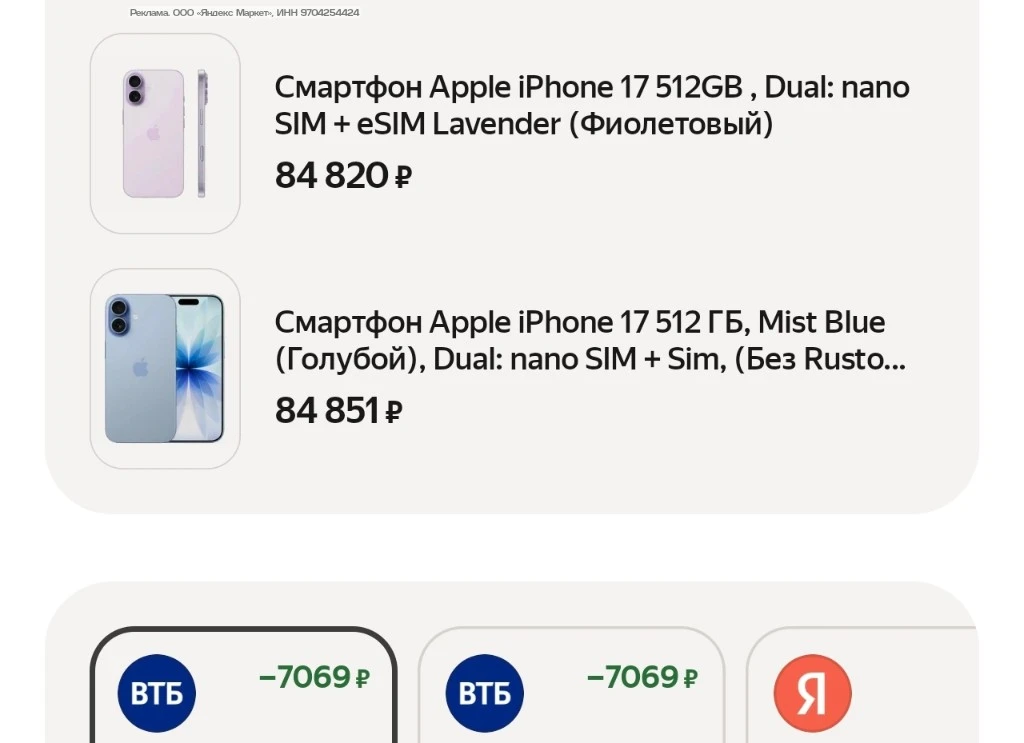Open the Mist Blue iPhone 17 product image
This screenshot has height=743, width=1024.
[x=165, y=369]
